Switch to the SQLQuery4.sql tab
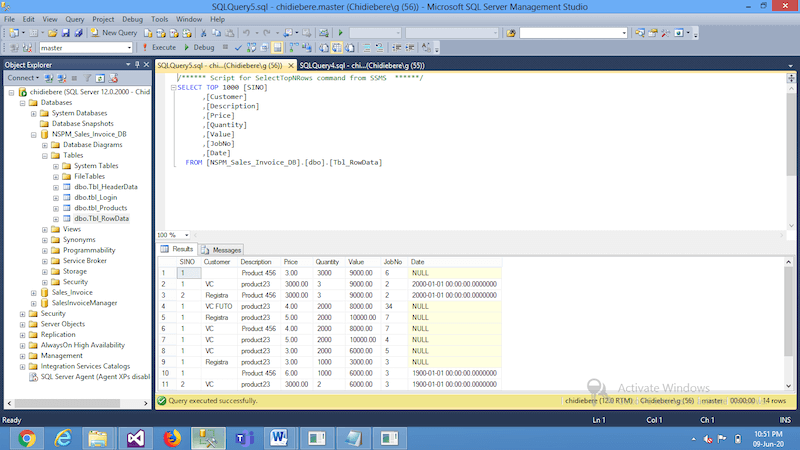 point(362,65)
